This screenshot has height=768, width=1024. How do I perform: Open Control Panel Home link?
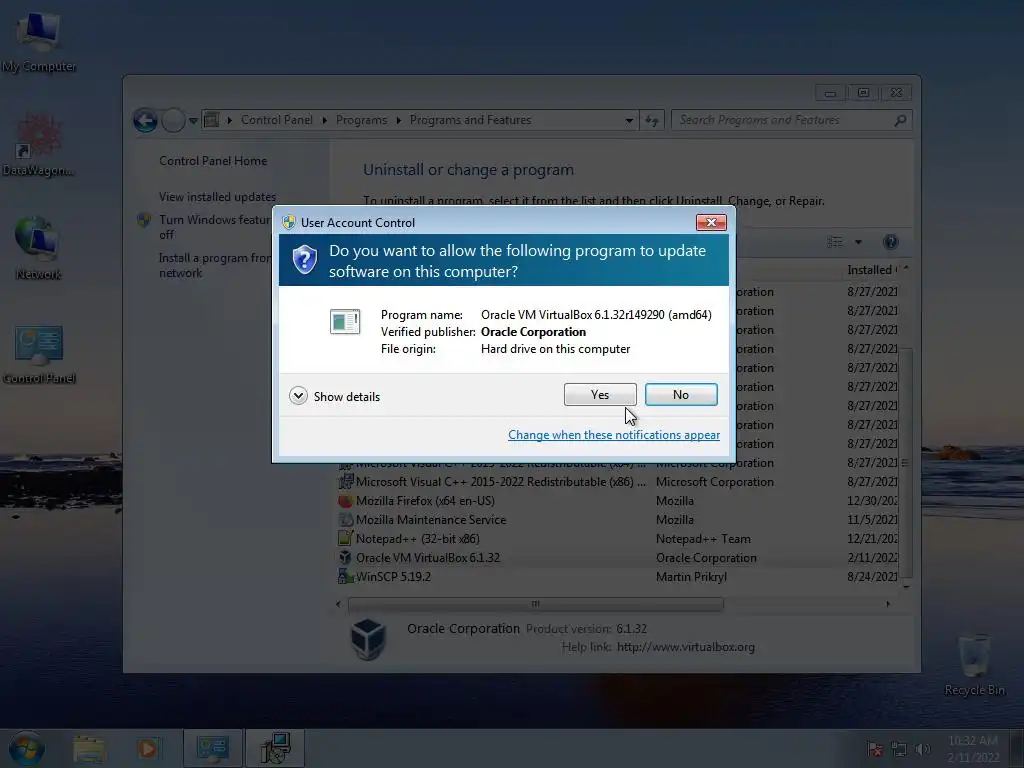click(x=213, y=161)
